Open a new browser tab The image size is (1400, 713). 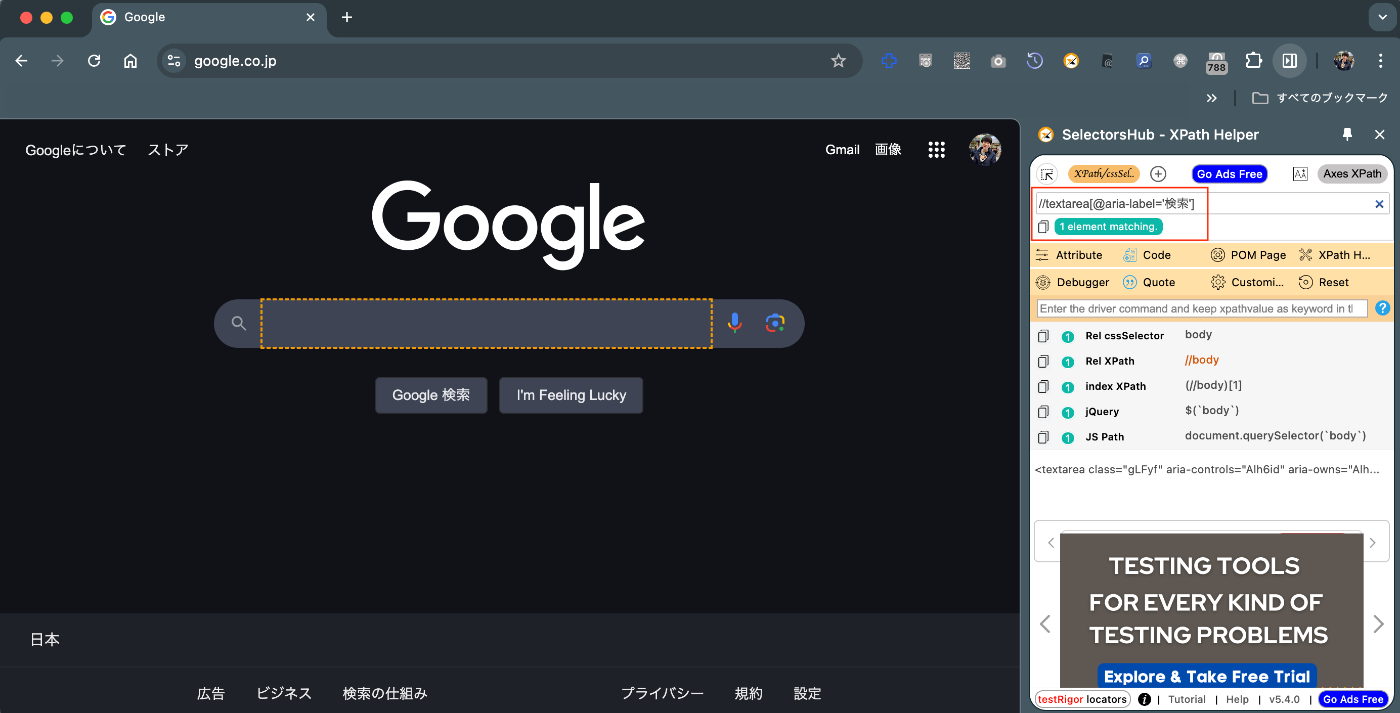(x=347, y=17)
